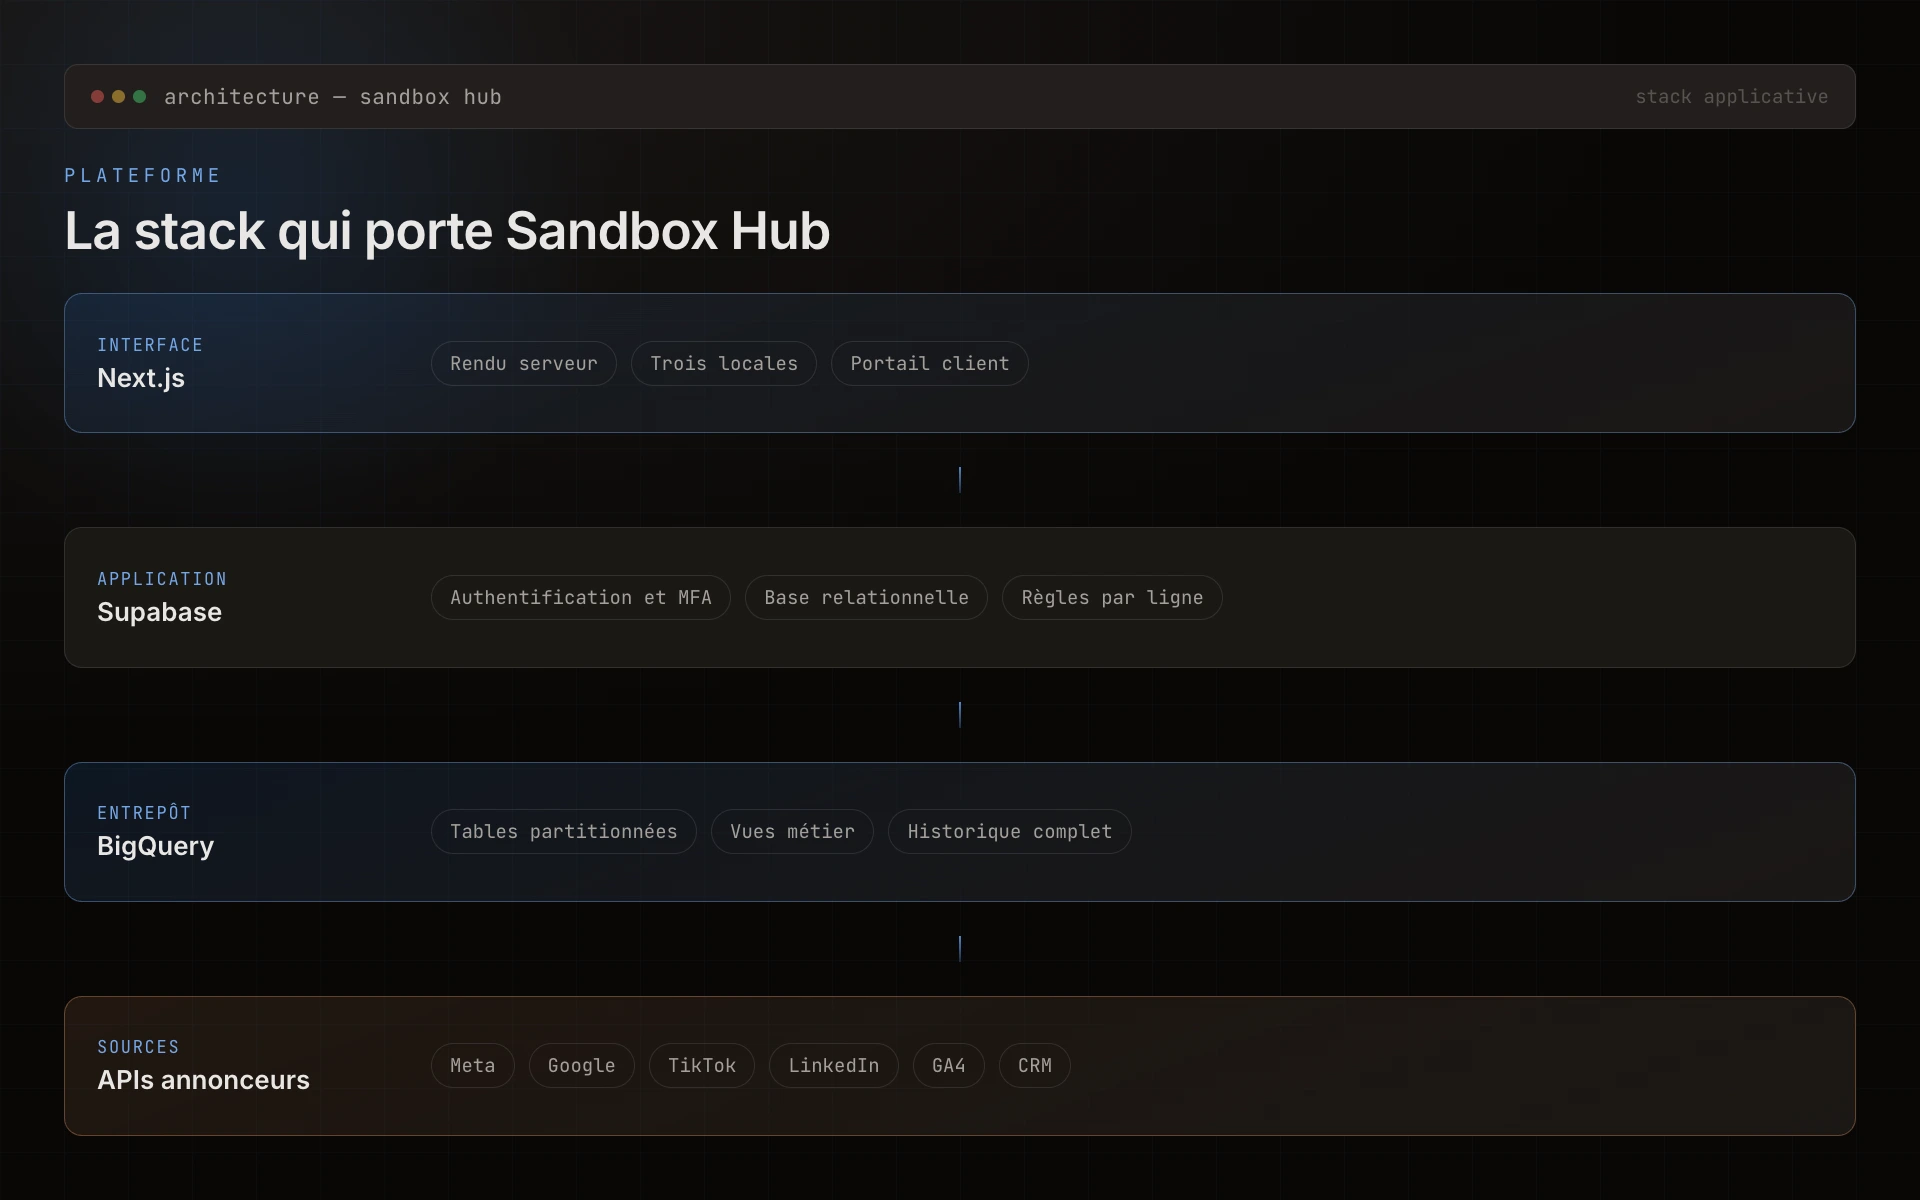
Task: Click the "Google" source chip
Action: click(x=582, y=1066)
